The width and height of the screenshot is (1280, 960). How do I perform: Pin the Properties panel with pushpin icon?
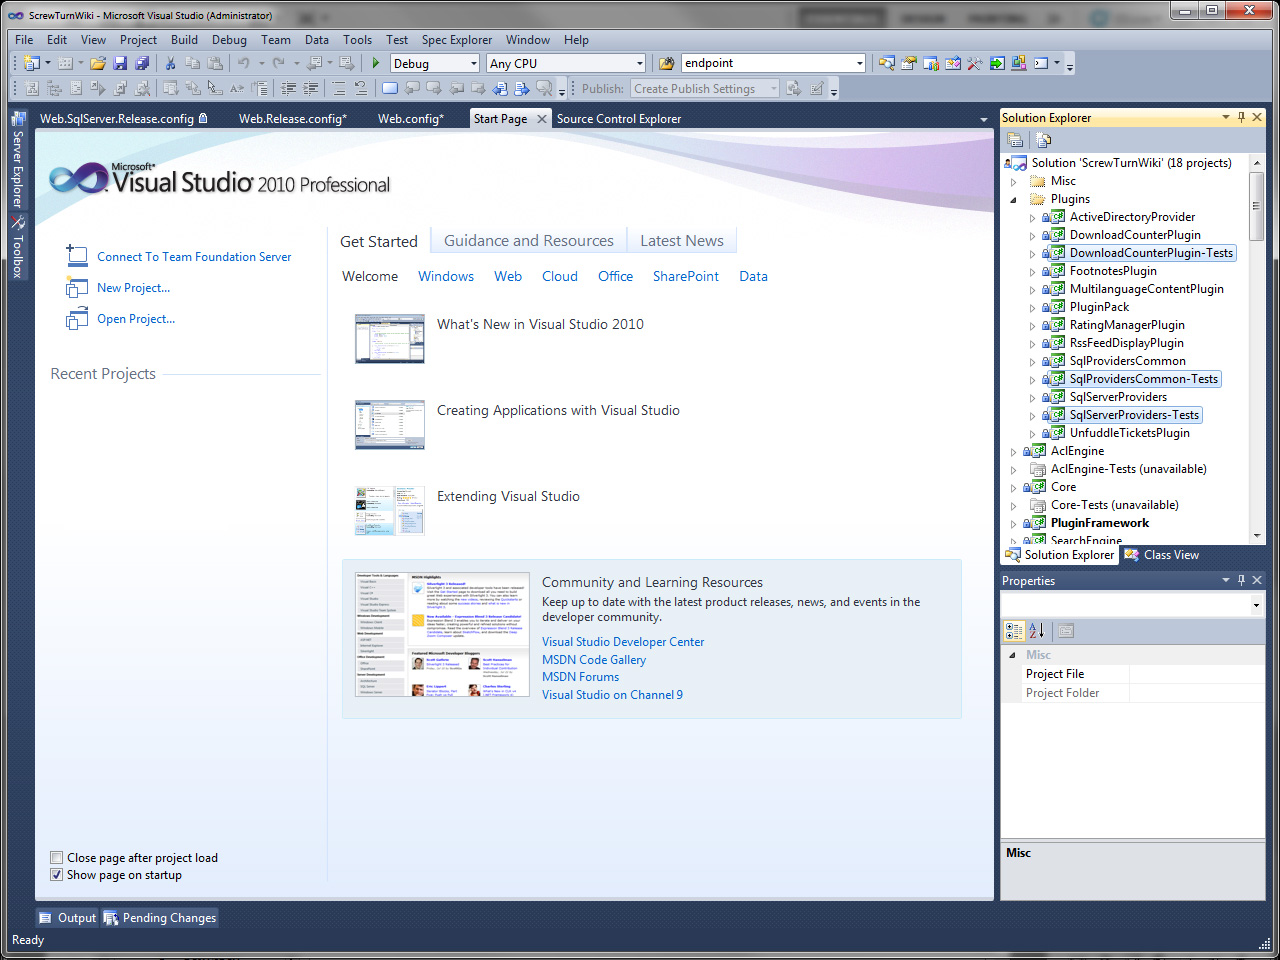pos(1242,580)
